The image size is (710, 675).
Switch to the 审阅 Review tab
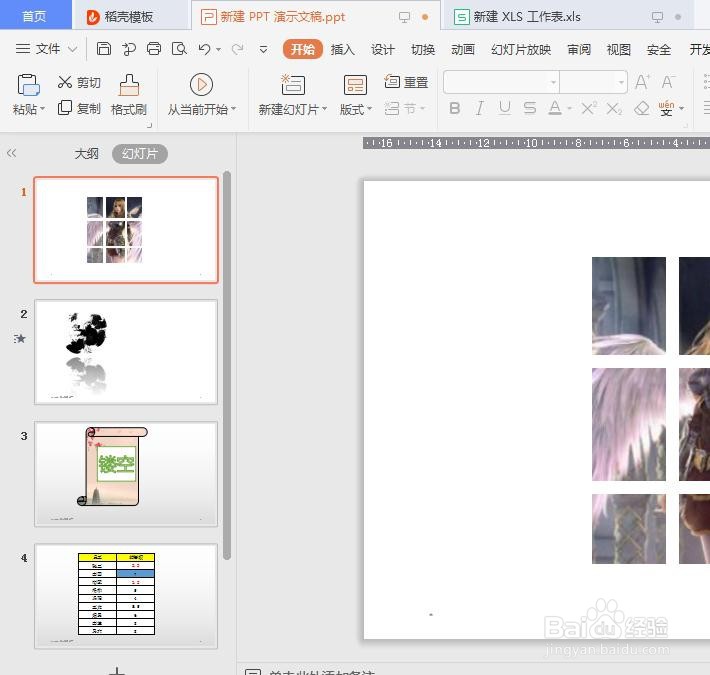point(579,49)
